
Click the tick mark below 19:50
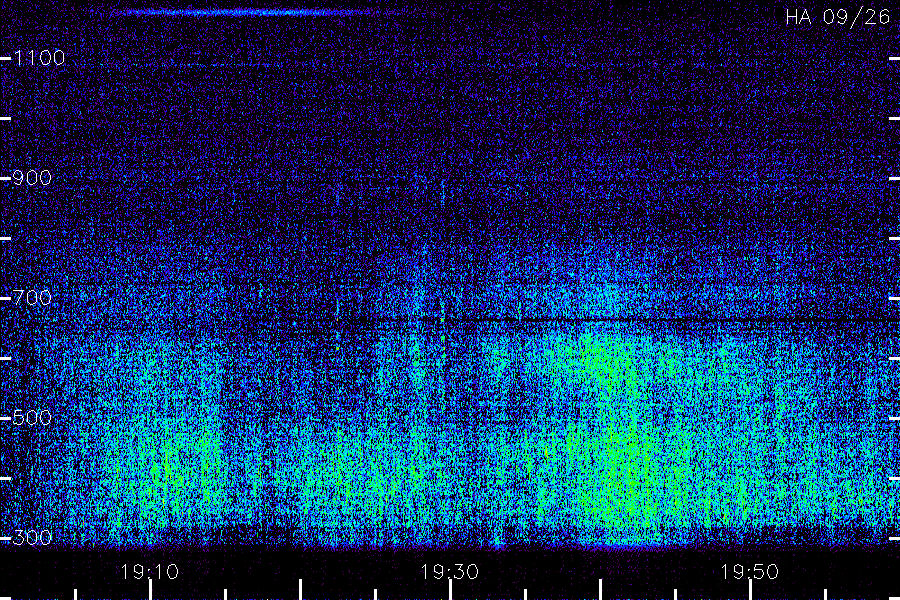coord(750,590)
